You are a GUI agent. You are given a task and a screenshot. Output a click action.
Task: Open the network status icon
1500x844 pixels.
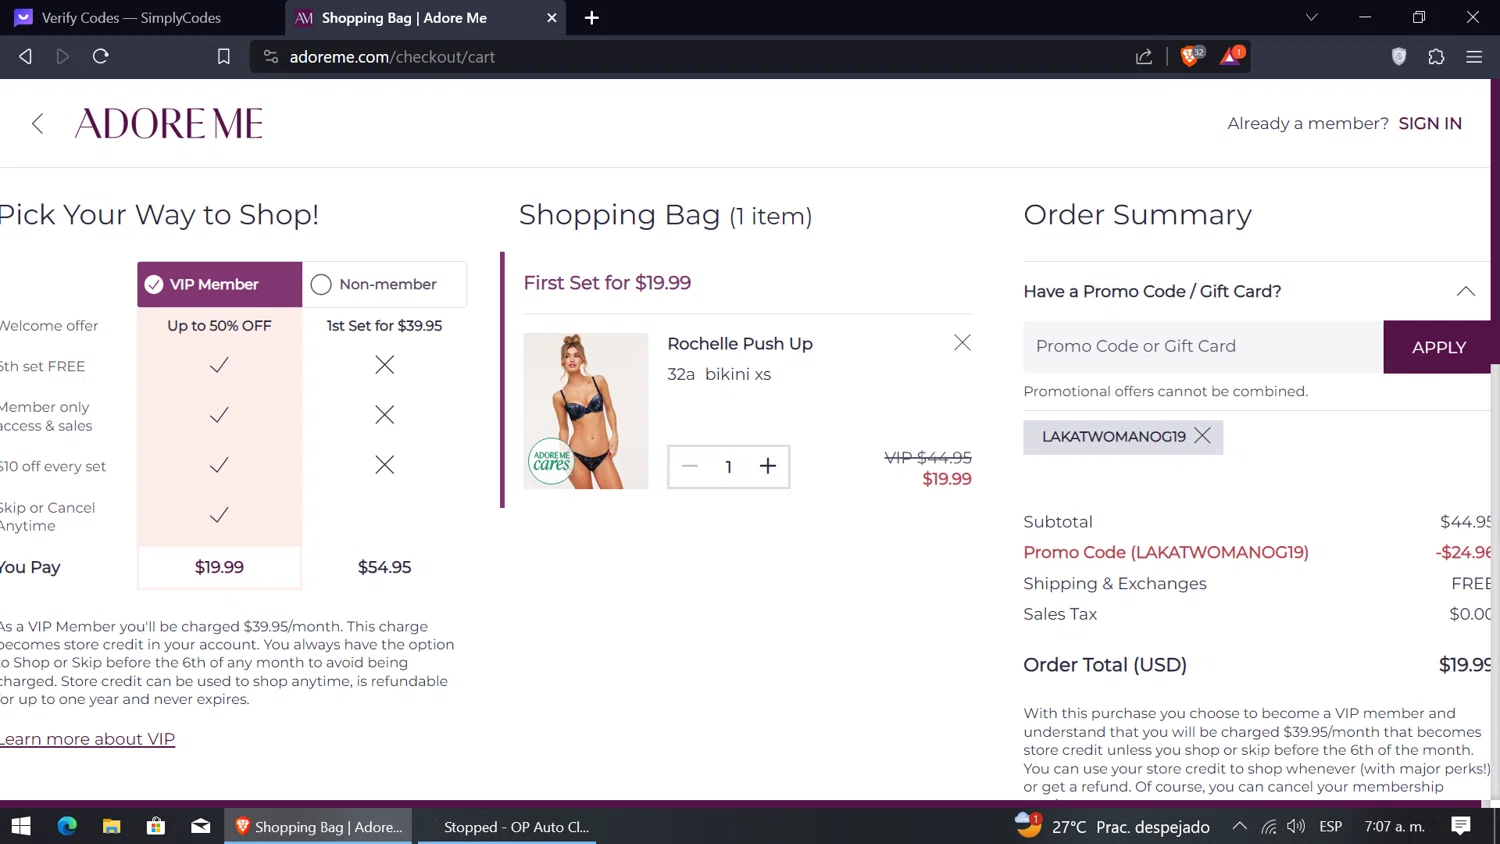pyautogui.click(x=1268, y=826)
